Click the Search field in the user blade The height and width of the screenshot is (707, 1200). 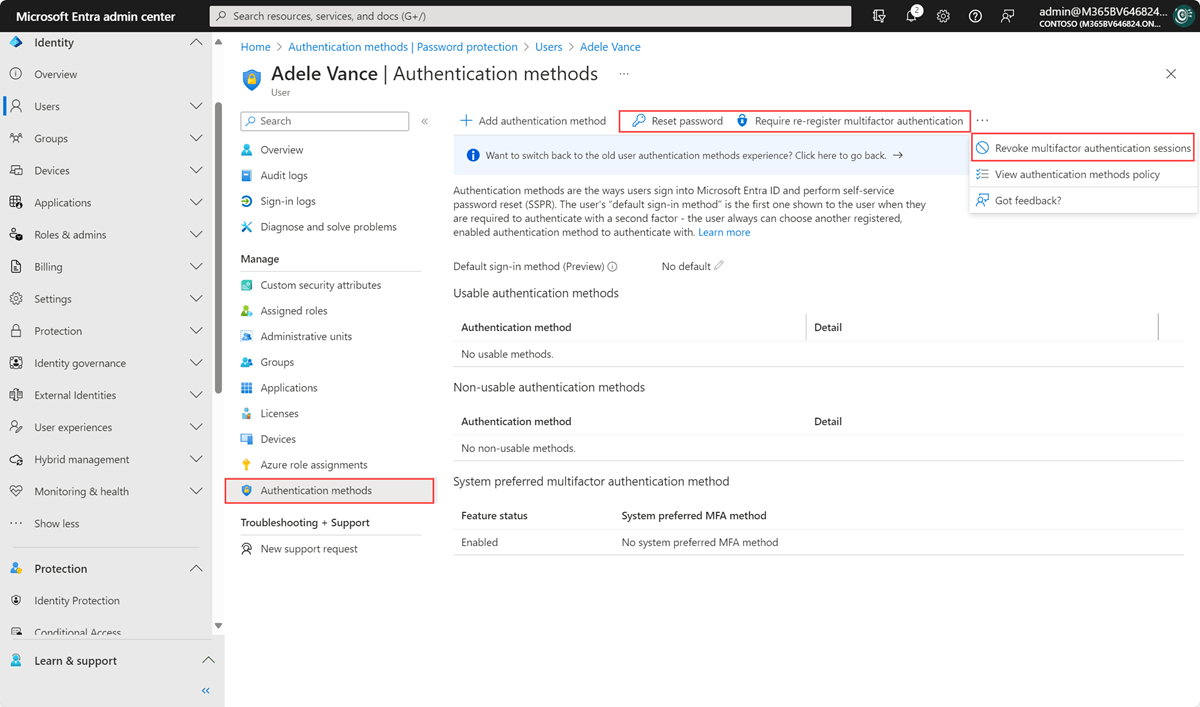click(x=324, y=120)
